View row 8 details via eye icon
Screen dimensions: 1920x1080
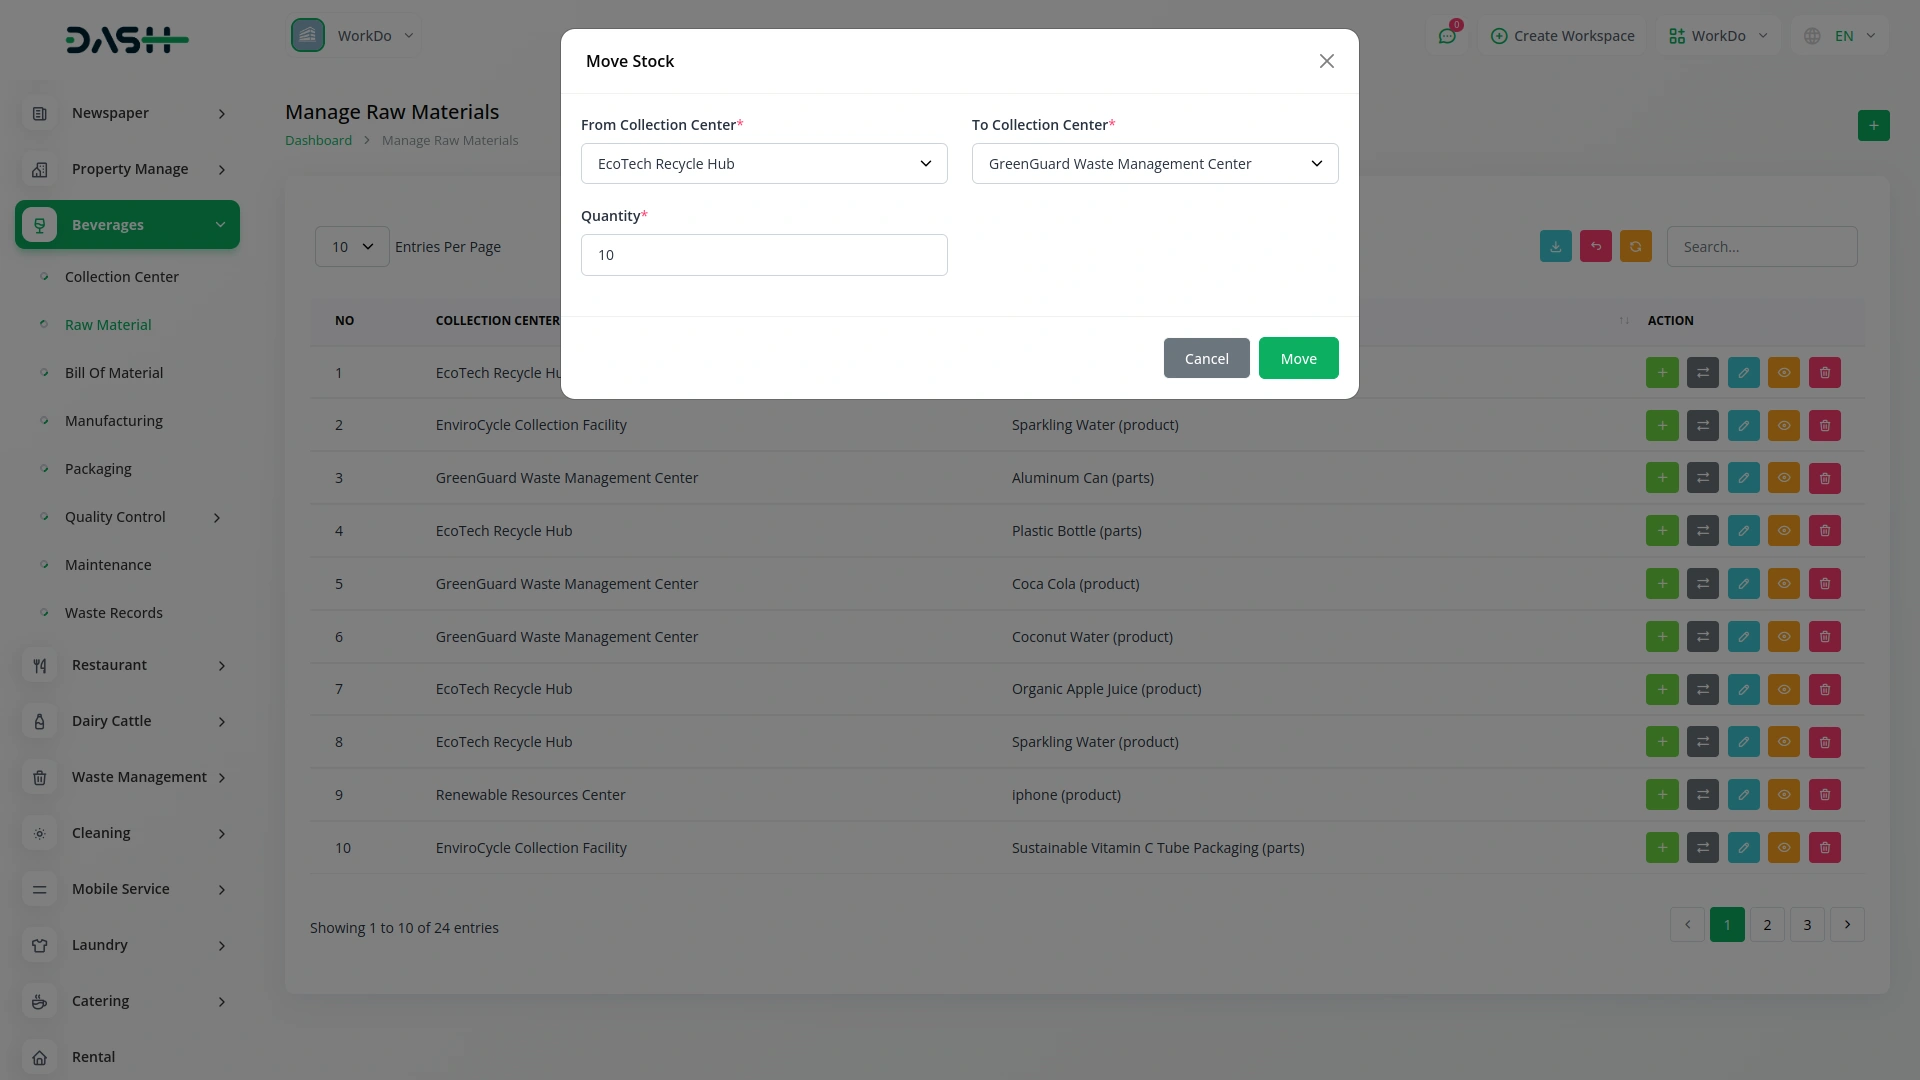coord(1783,743)
